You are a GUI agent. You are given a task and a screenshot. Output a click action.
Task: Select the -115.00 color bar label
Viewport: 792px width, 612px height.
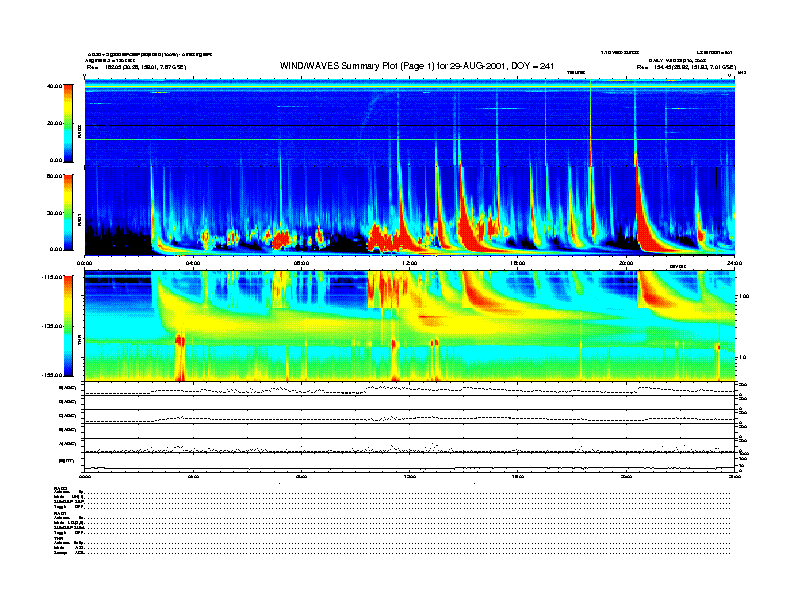click(x=52, y=277)
